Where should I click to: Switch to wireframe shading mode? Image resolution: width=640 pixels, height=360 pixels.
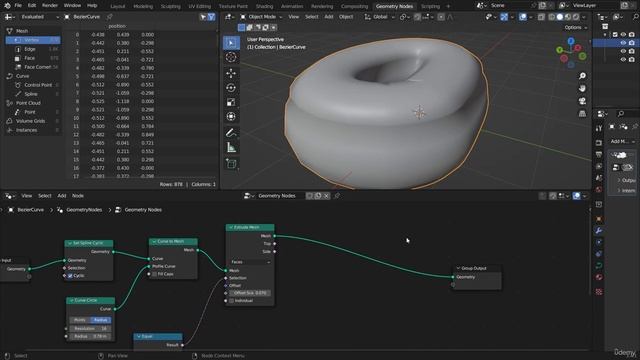coord(552,17)
